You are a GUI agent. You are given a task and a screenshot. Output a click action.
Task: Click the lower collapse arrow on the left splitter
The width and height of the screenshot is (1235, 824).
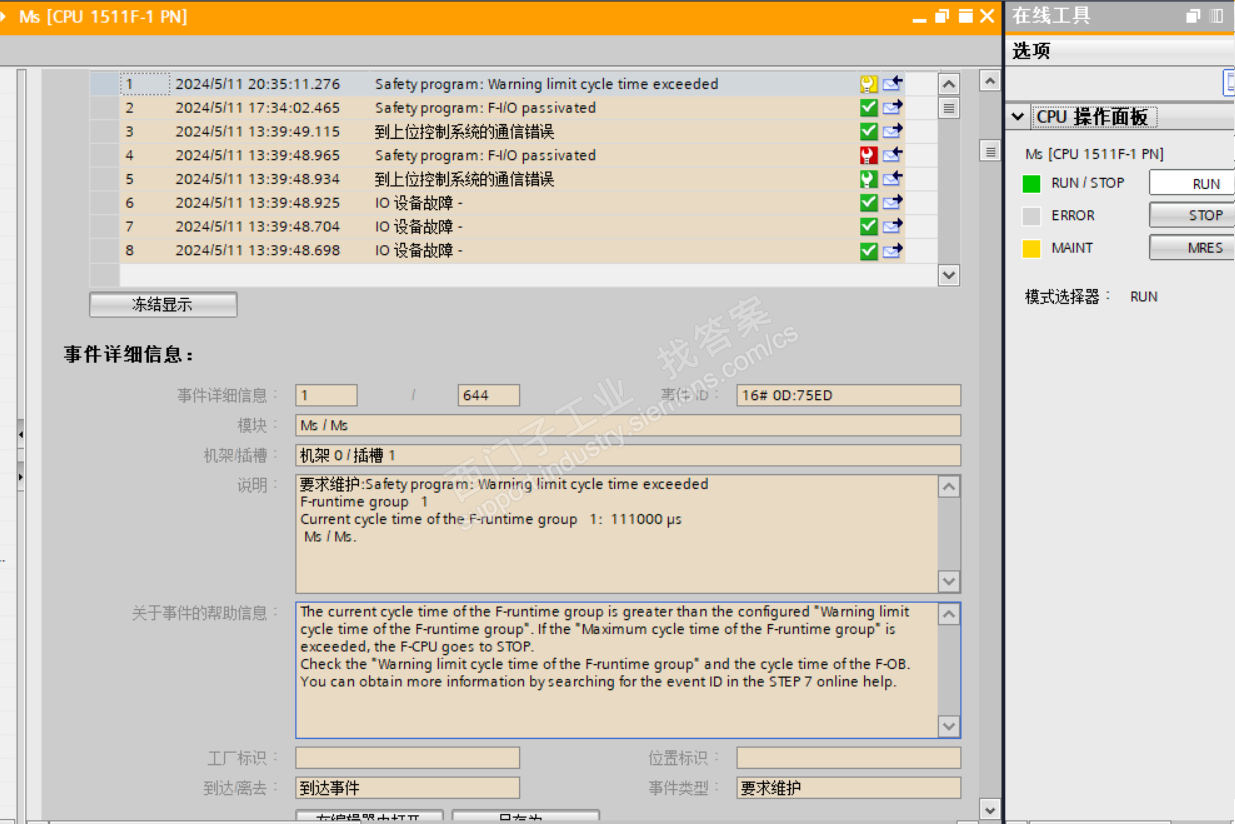[x=20, y=478]
